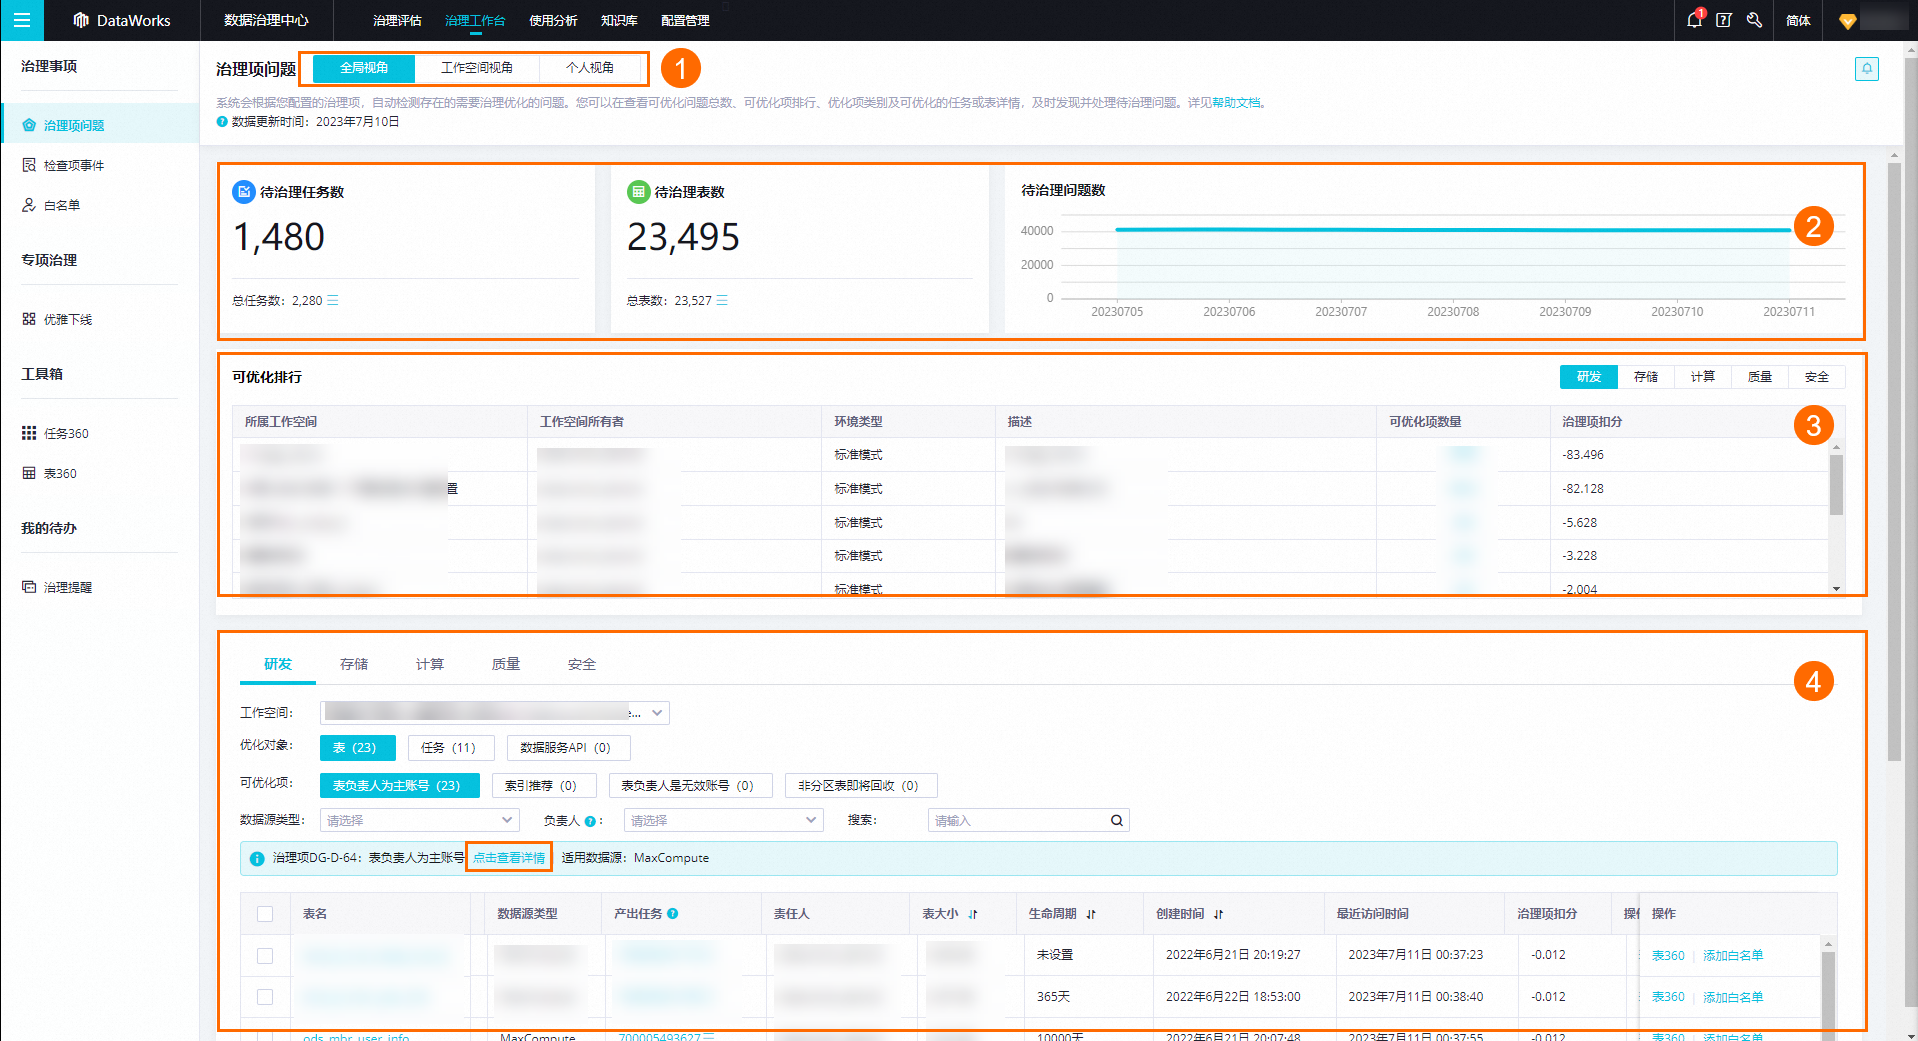This screenshot has width=1918, height=1041.
Task: Click the 表360 table icon in sidebar
Action: tap(29, 473)
